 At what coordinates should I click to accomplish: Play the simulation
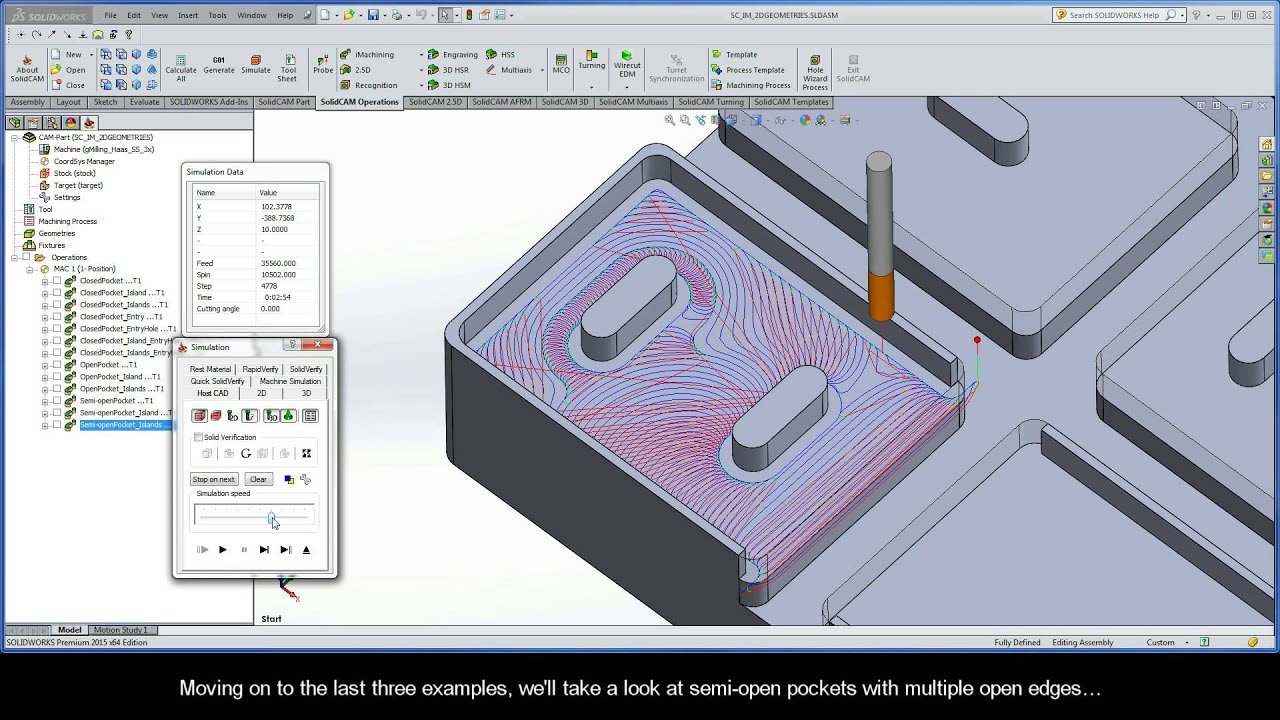[x=223, y=549]
